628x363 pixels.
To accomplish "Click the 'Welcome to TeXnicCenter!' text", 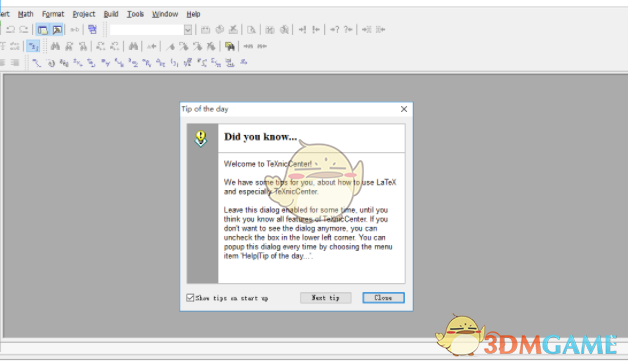I will pyautogui.click(x=268, y=164).
